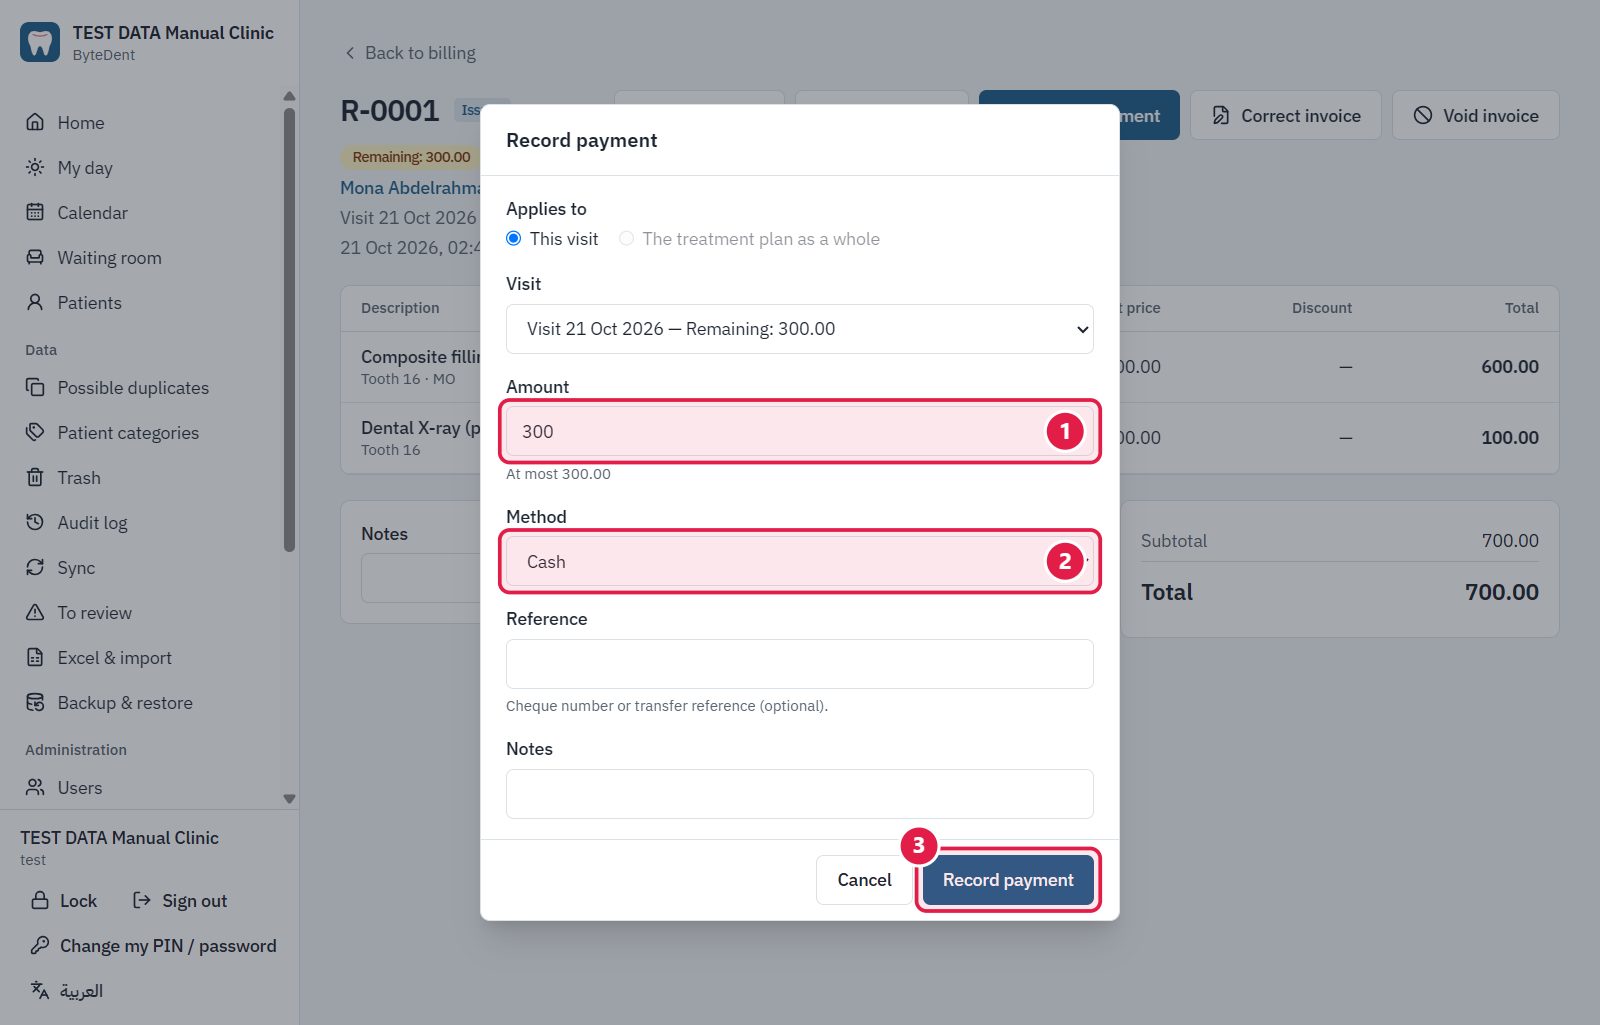Open the Audit log history icon
Screen dimensions: 1600x1025
click(x=35, y=522)
